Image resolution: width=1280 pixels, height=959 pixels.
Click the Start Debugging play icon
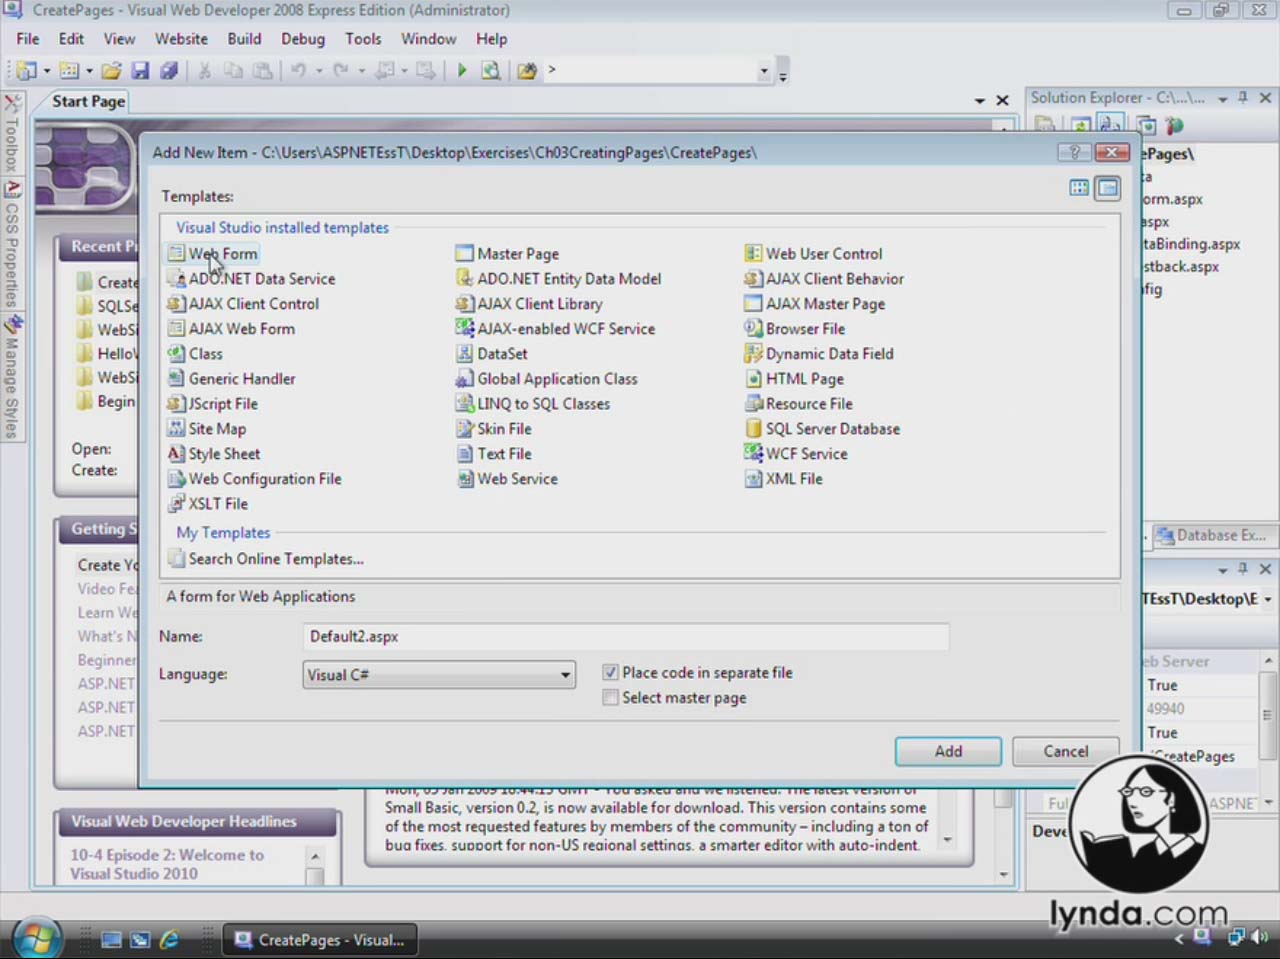point(462,70)
